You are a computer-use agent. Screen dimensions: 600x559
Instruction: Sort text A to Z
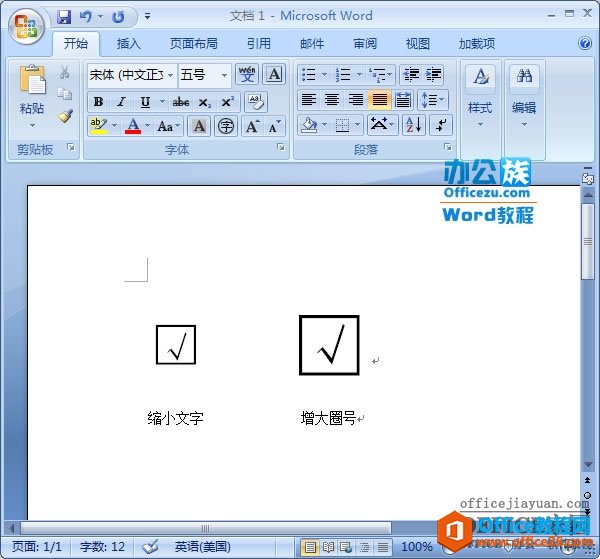414,125
